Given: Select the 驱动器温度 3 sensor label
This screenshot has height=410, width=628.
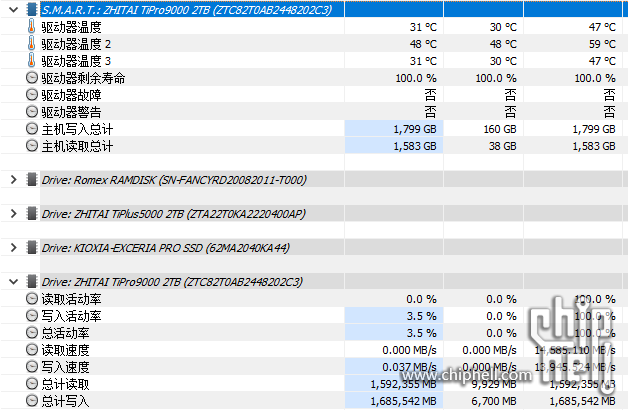Looking at the screenshot, I should click(76, 61).
